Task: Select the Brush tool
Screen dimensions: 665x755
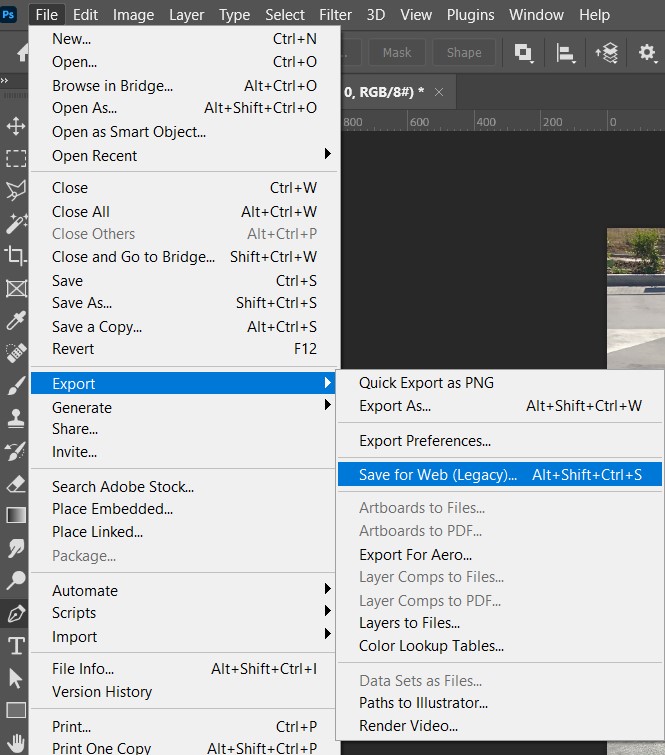Action: tap(15, 386)
